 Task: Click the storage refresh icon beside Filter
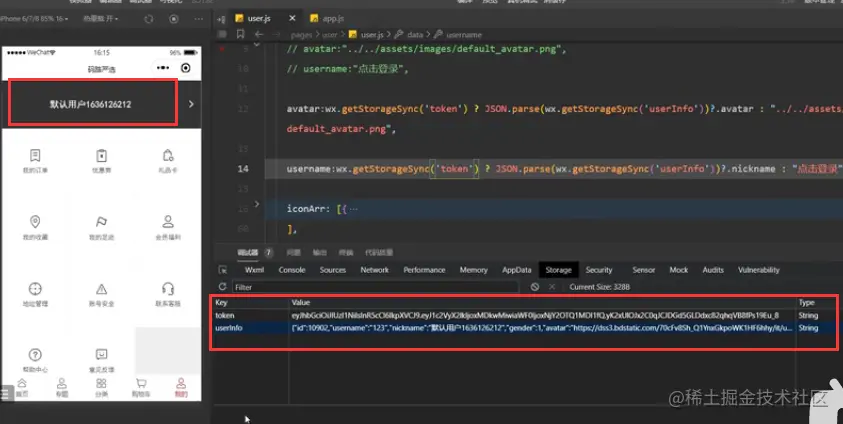pyautogui.click(x=222, y=286)
